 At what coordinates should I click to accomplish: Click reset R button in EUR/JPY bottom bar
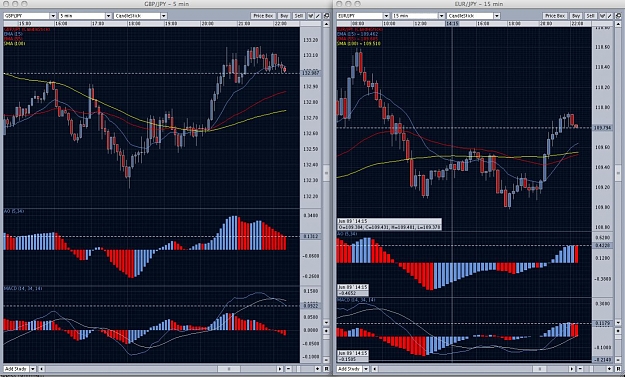point(618,369)
